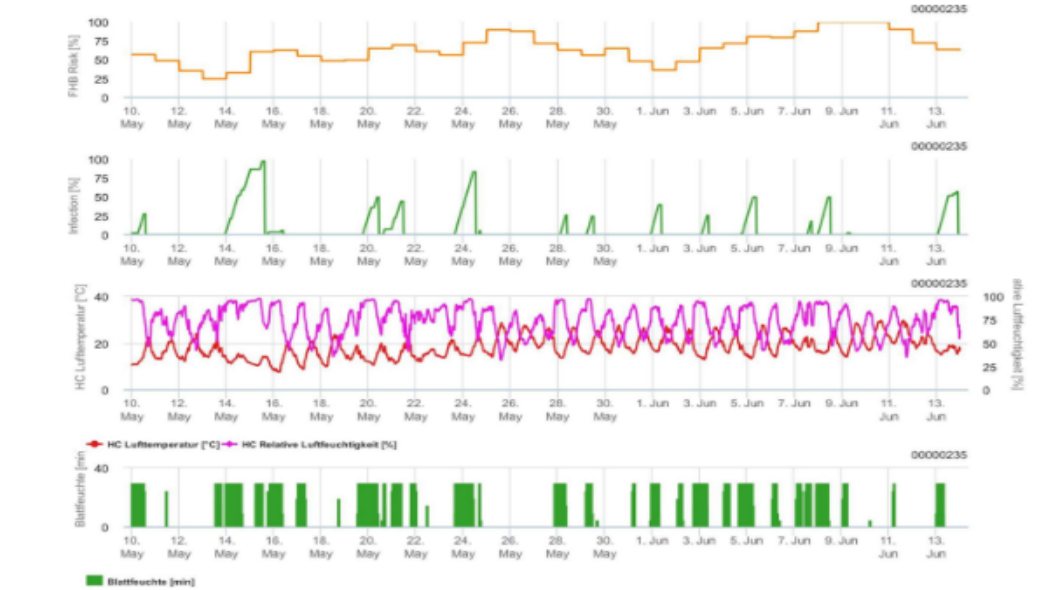
Task: Click station ID above the Blattfeuchte chart
Action: pyautogui.click(x=938, y=455)
